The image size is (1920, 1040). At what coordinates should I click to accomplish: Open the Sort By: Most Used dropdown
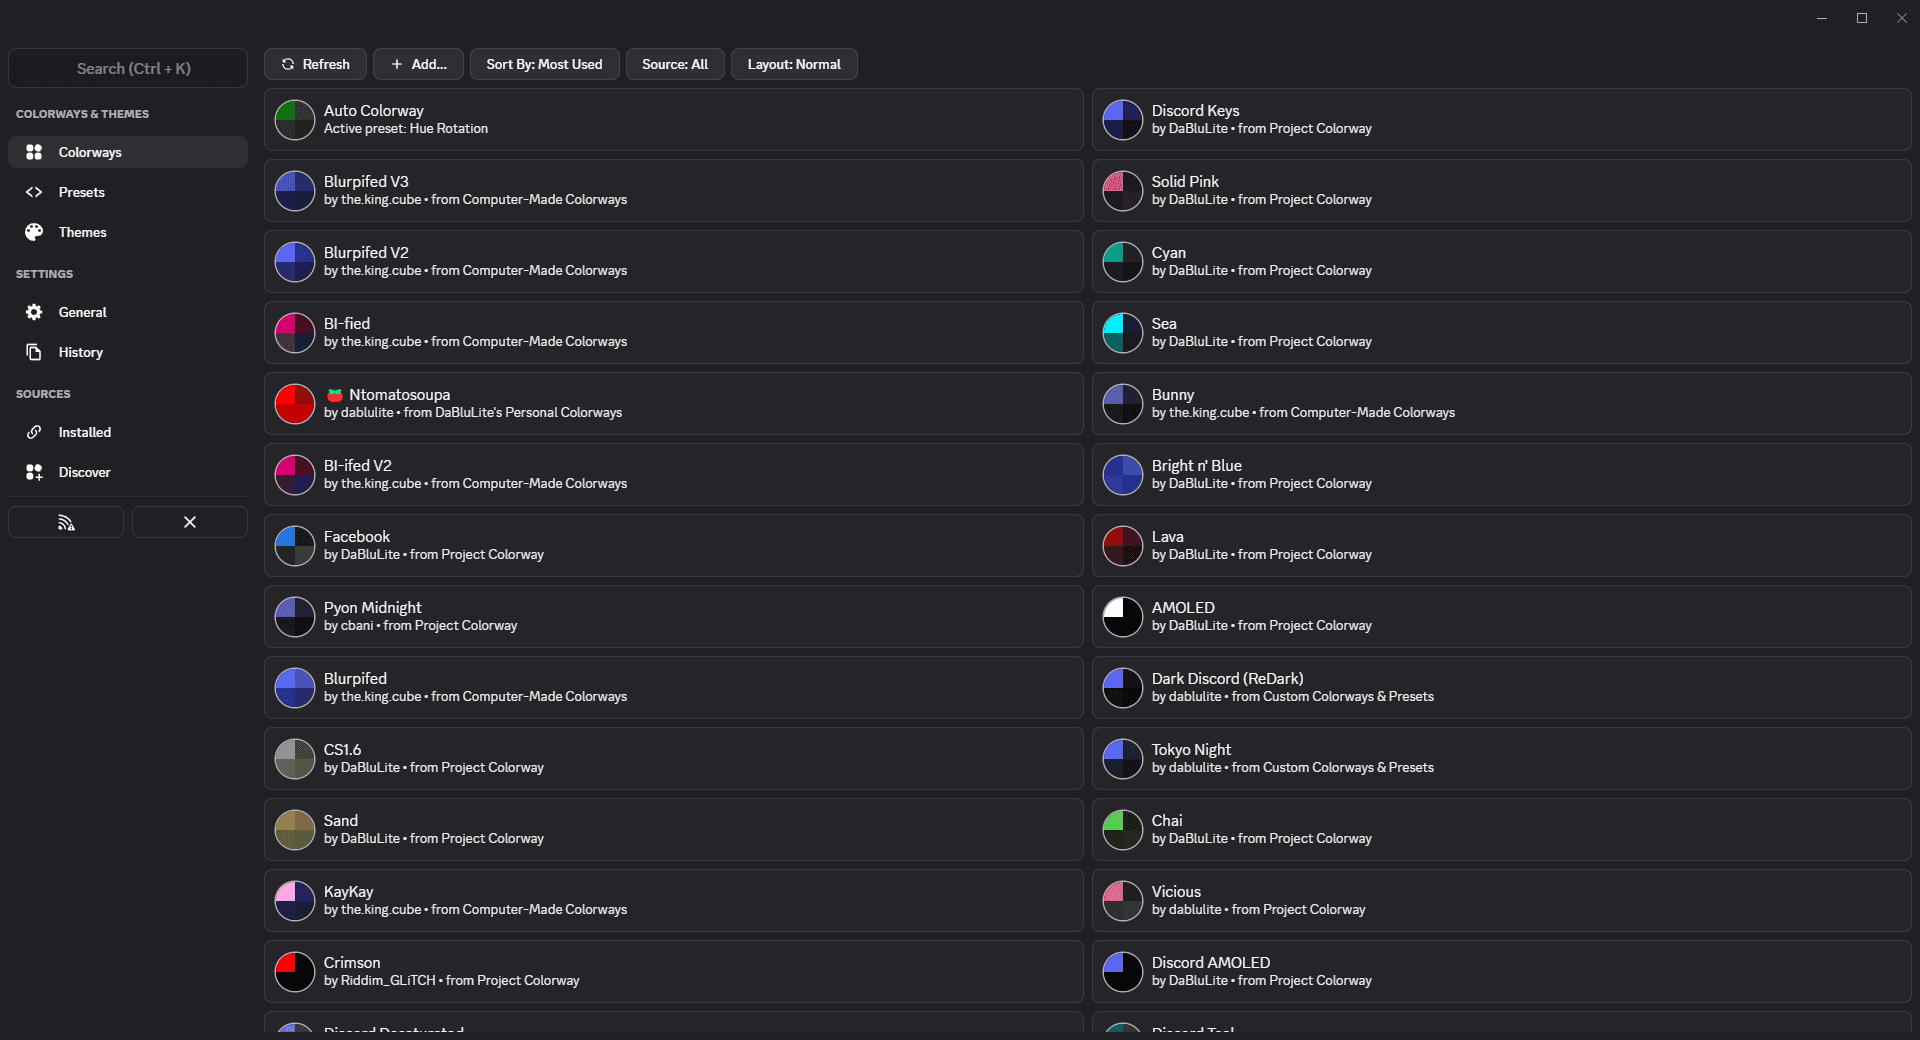pyautogui.click(x=544, y=64)
